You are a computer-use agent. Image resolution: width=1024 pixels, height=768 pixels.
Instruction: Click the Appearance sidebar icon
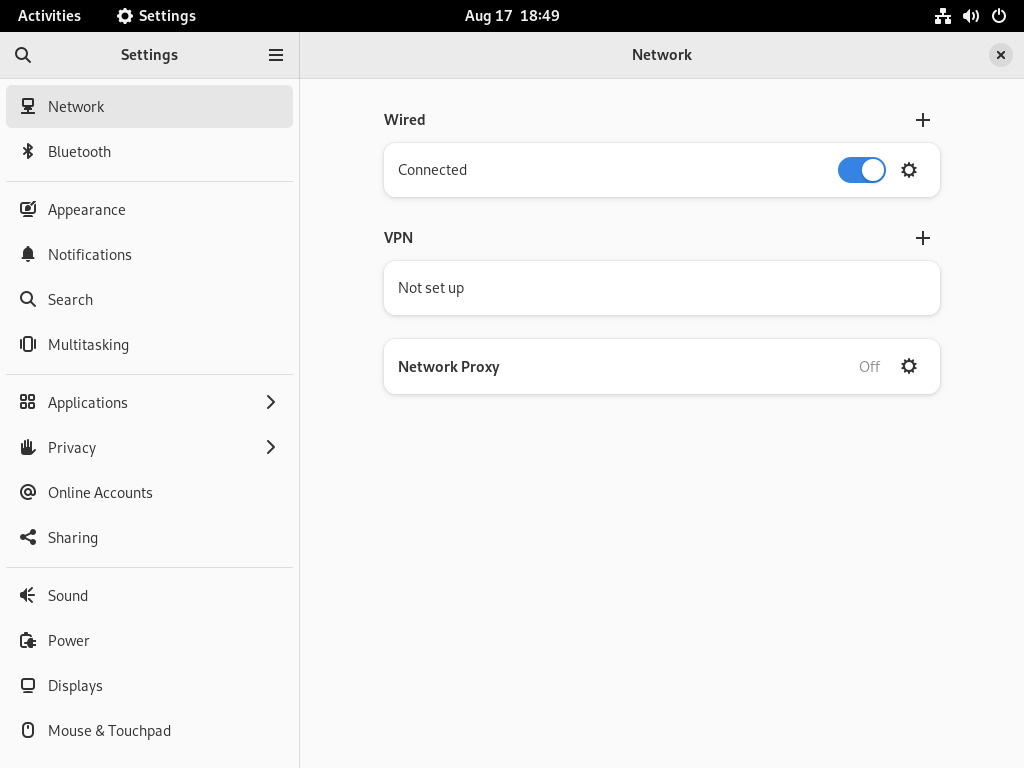coord(27,209)
